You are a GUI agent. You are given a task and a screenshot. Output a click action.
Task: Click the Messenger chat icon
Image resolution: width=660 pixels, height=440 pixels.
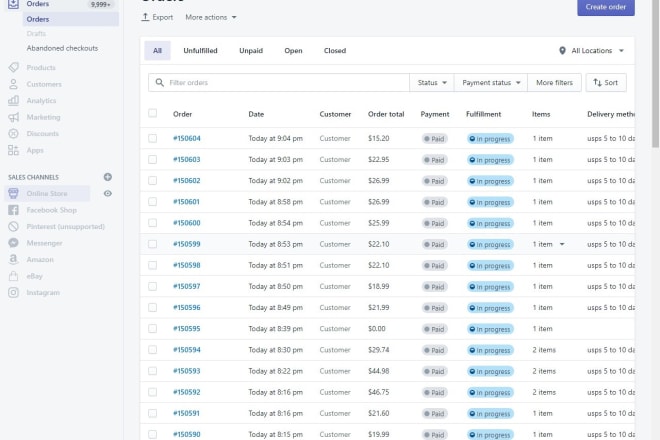[x=13, y=243]
